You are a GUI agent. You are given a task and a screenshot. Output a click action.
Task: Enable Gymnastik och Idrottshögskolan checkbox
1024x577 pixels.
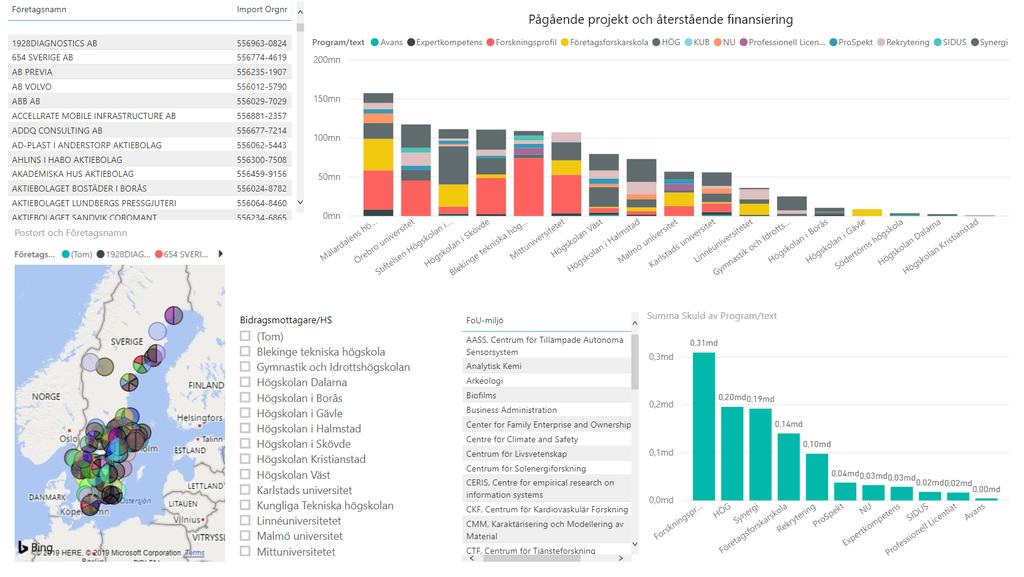click(245, 367)
